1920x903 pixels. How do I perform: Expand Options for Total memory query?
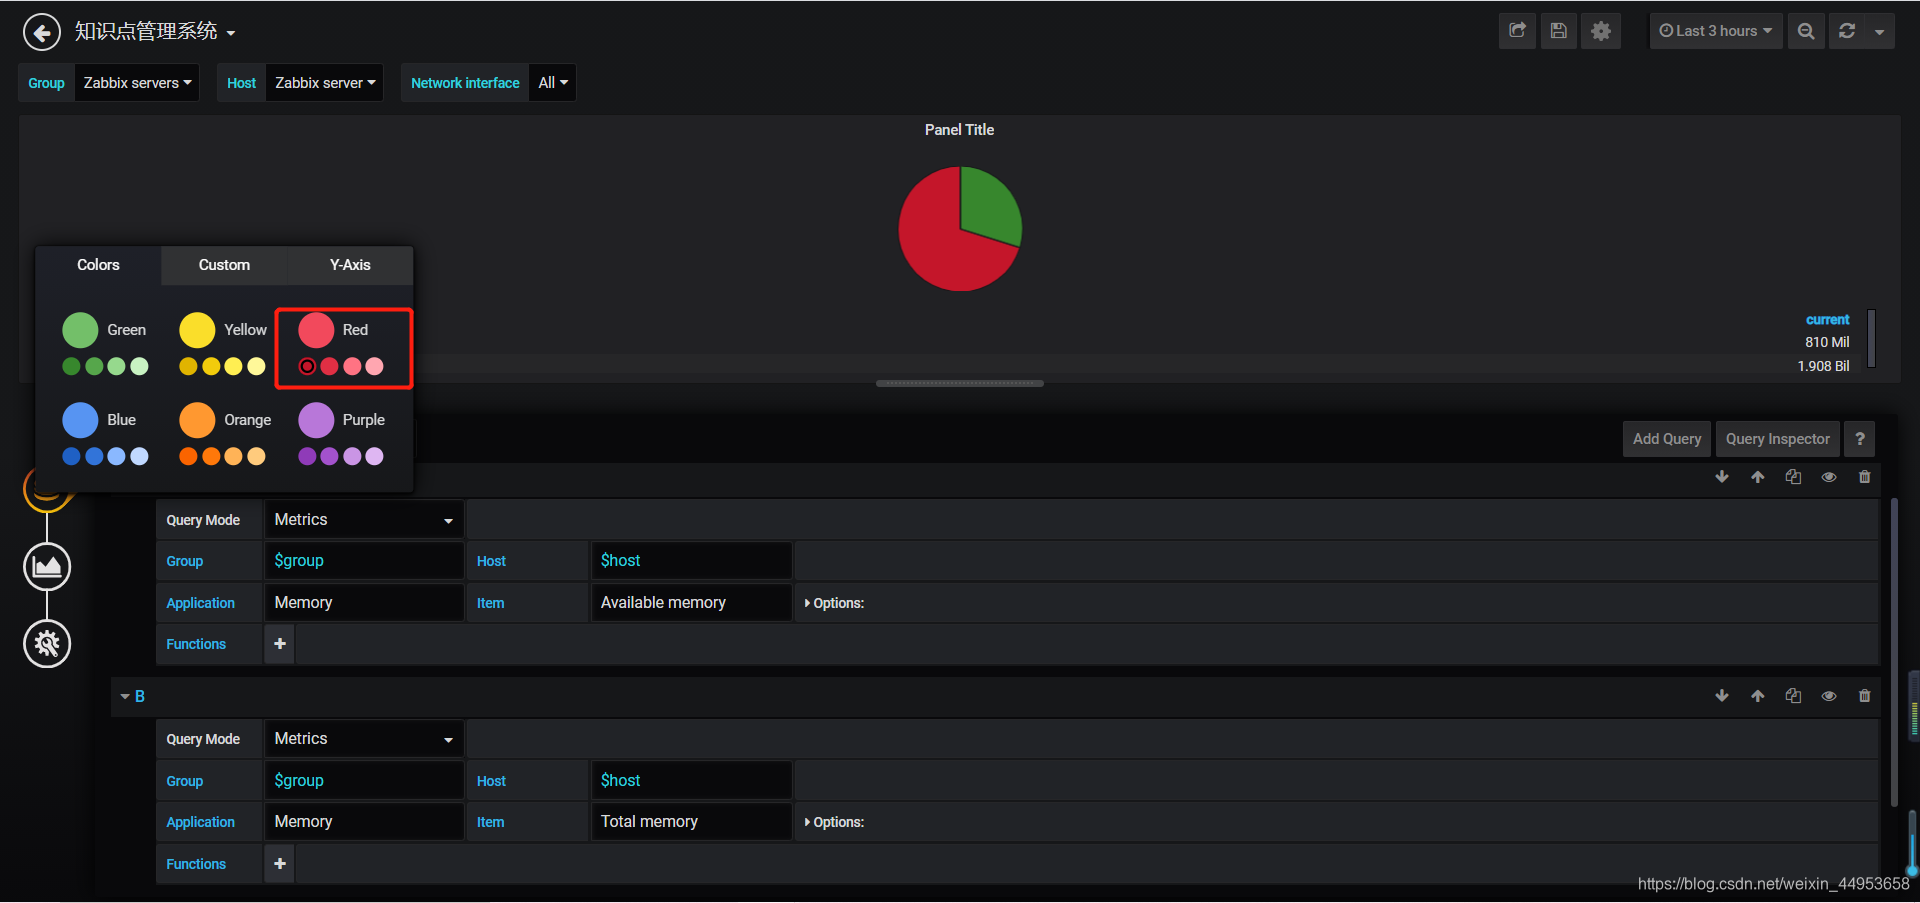(834, 822)
